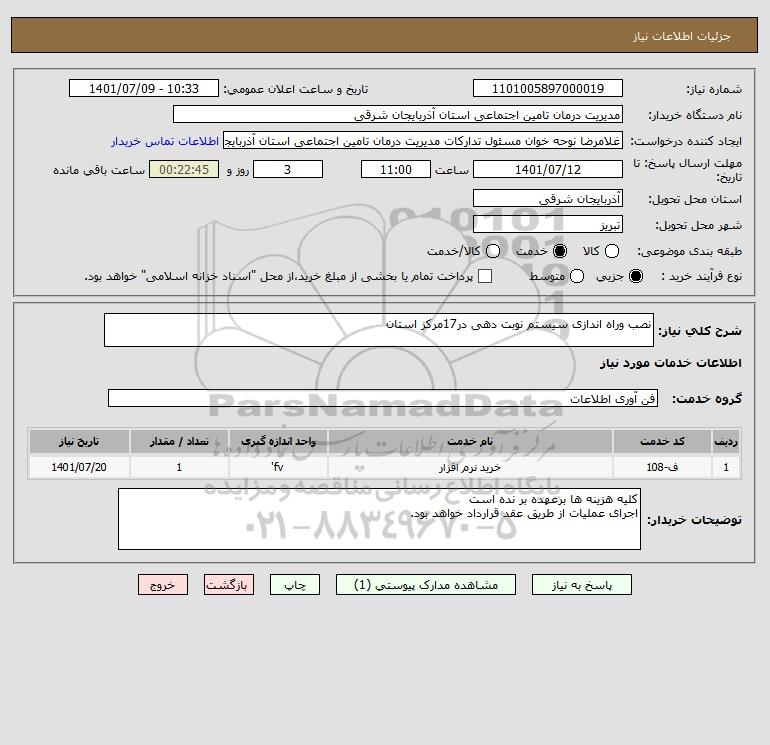Click the پاسخ به نیاز button
770x745 pixels.
(582, 585)
